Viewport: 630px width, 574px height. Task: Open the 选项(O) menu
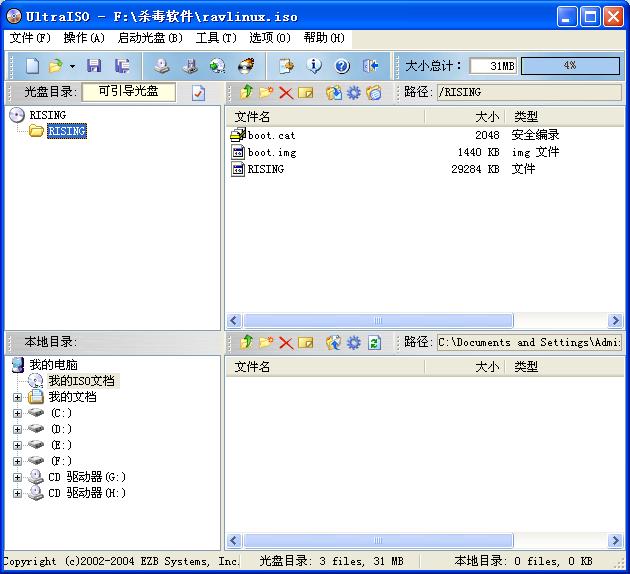[270, 38]
